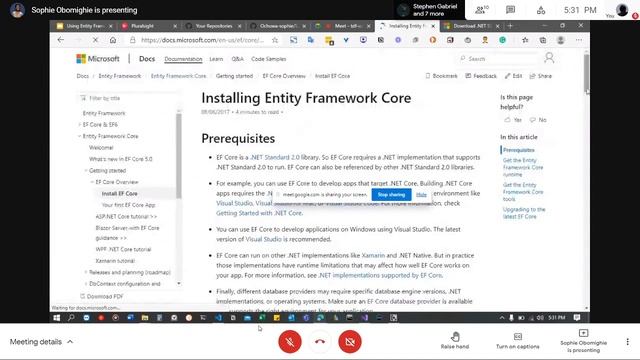Go to browser home page
Screen dimensions: 640x360
click(113, 40)
